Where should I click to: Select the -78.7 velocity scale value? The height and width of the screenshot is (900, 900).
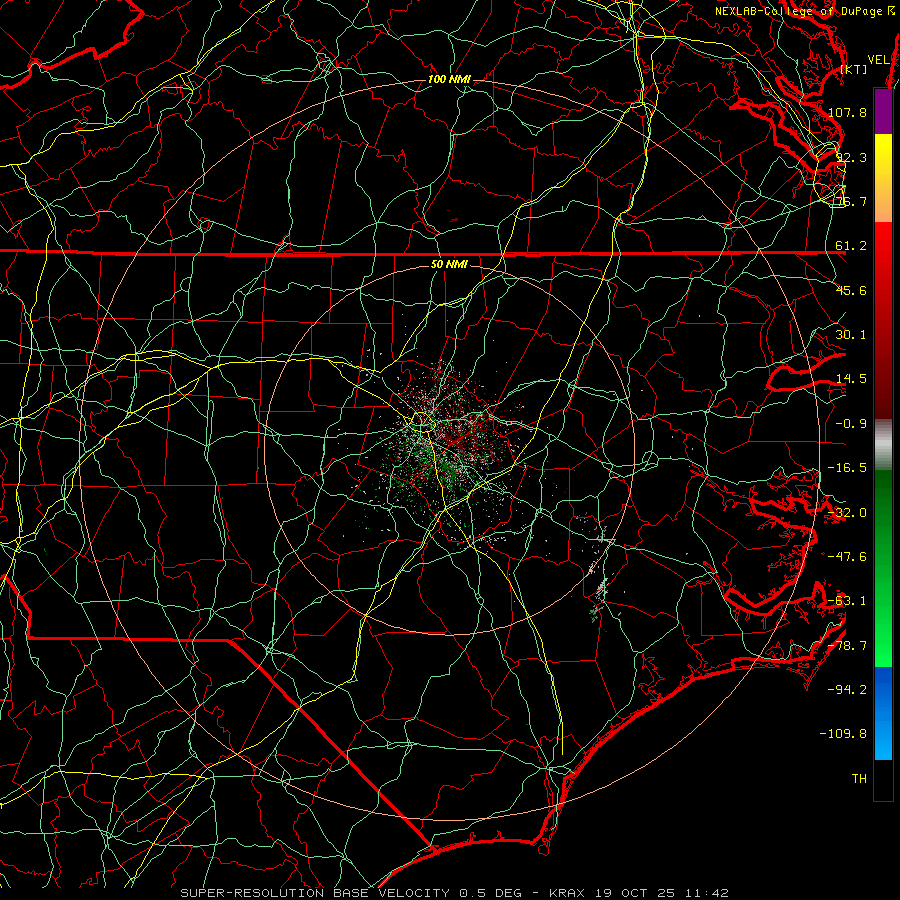pyautogui.click(x=848, y=646)
